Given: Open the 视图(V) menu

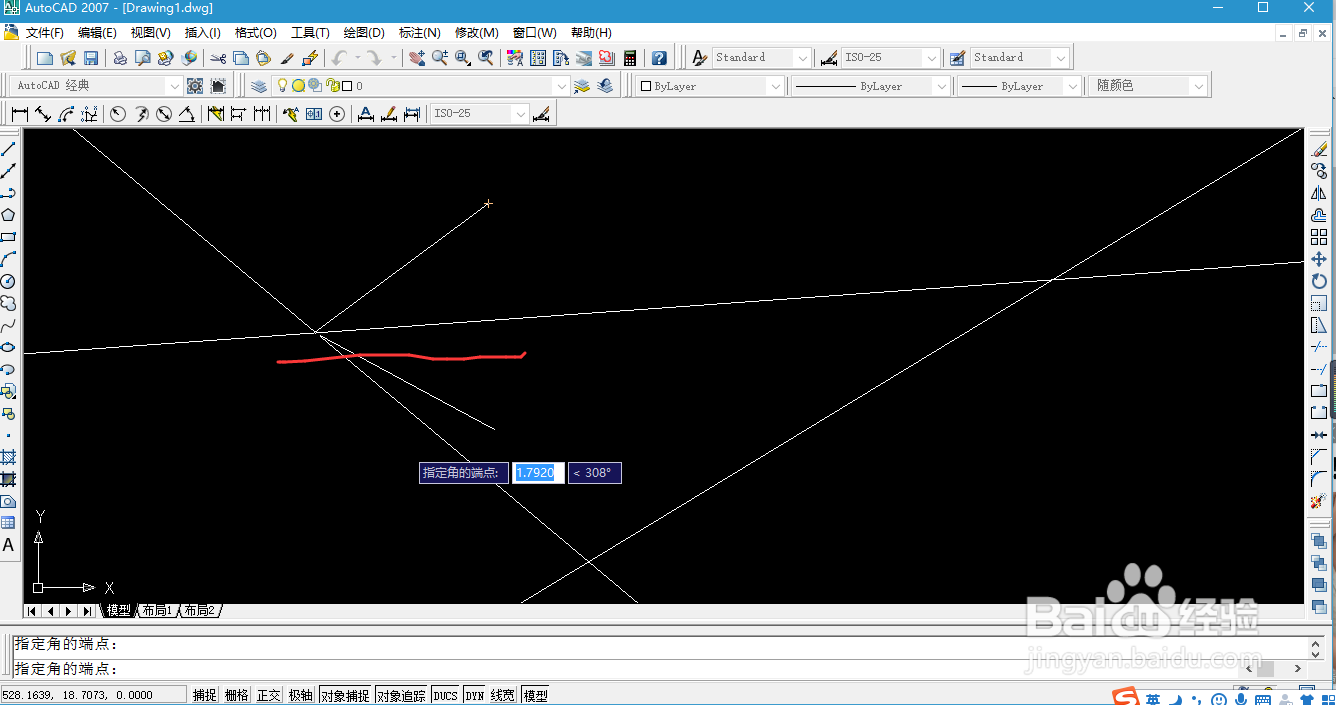Looking at the screenshot, I should tap(150, 33).
